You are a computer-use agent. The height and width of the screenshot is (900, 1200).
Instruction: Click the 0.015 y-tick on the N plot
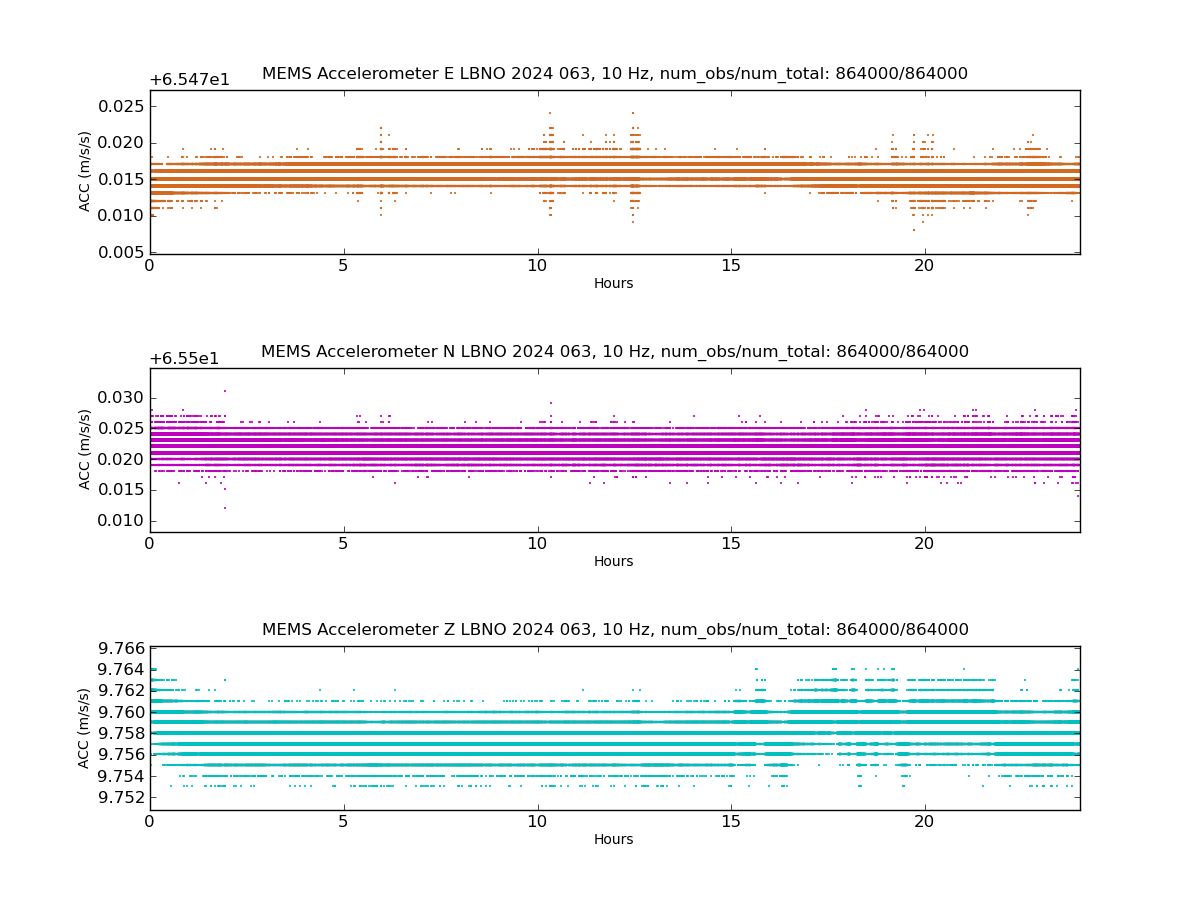(120, 489)
